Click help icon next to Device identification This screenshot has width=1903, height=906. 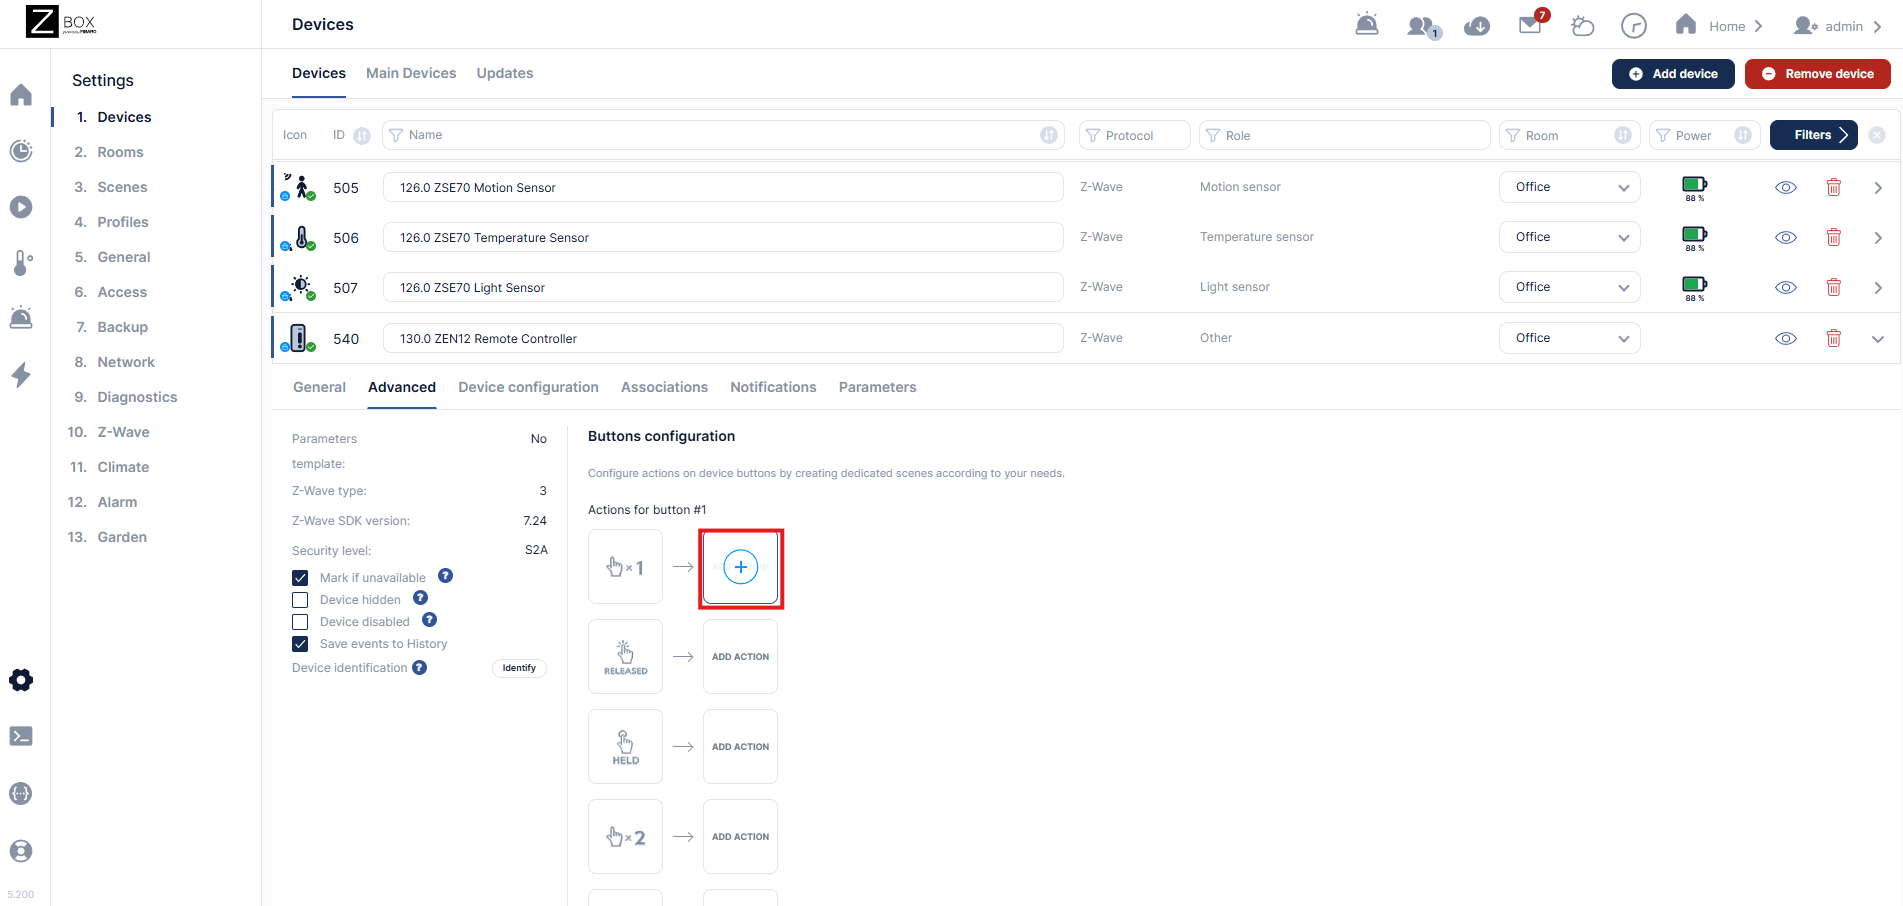point(420,667)
